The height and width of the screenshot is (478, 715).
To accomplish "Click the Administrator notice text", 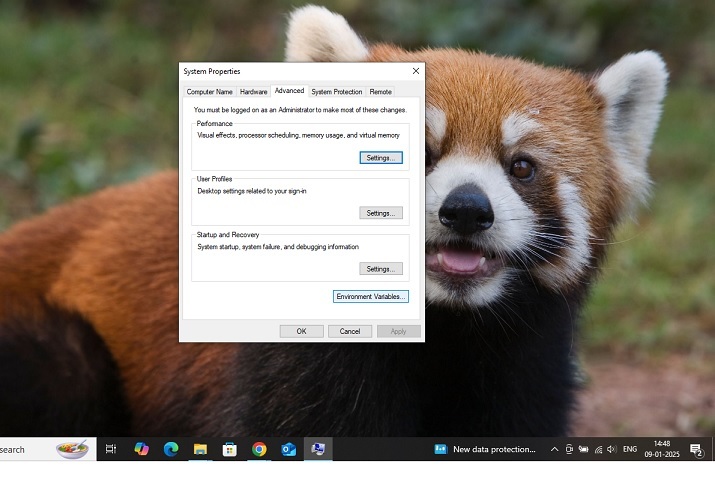I will tap(300, 110).
